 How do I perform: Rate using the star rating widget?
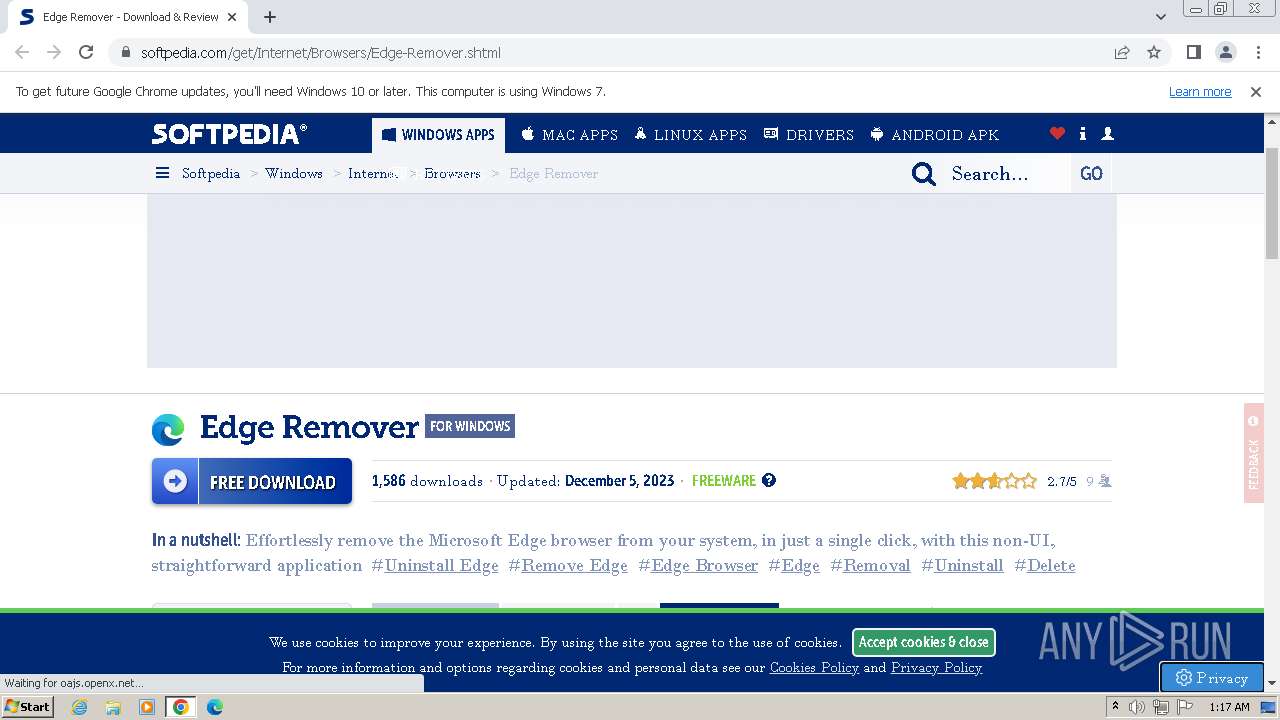(995, 481)
